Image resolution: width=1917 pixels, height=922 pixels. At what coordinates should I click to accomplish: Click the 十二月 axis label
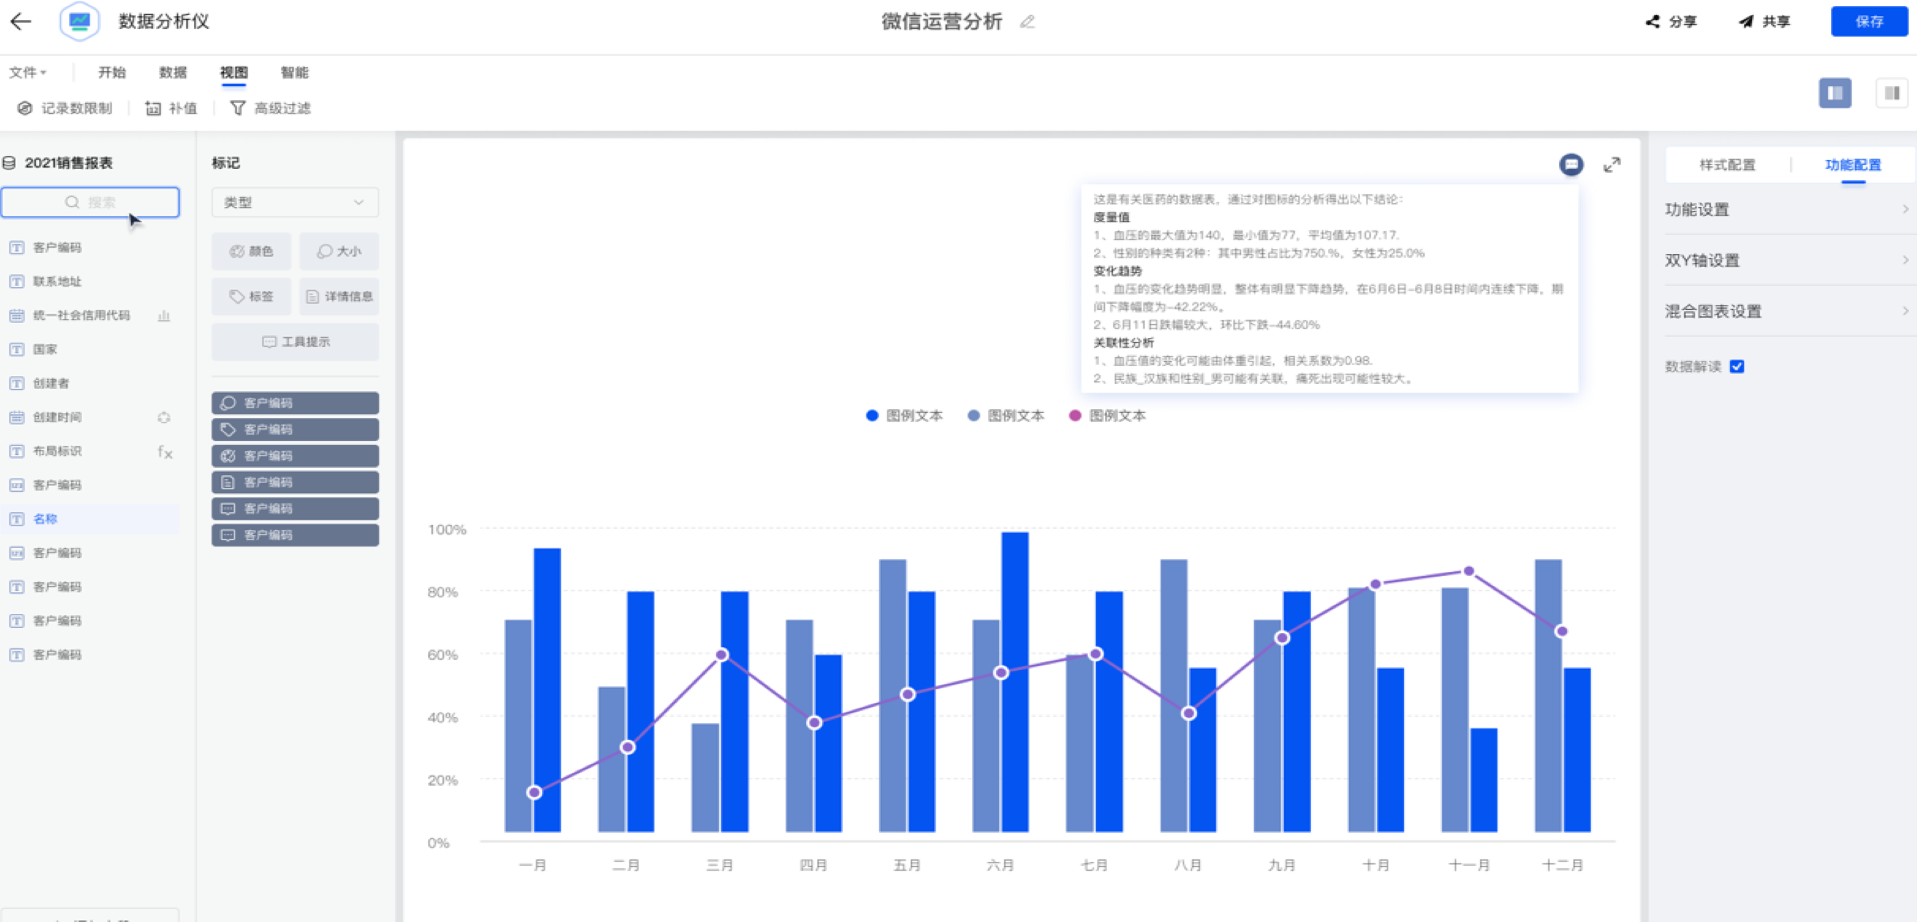[x=1562, y=865]
